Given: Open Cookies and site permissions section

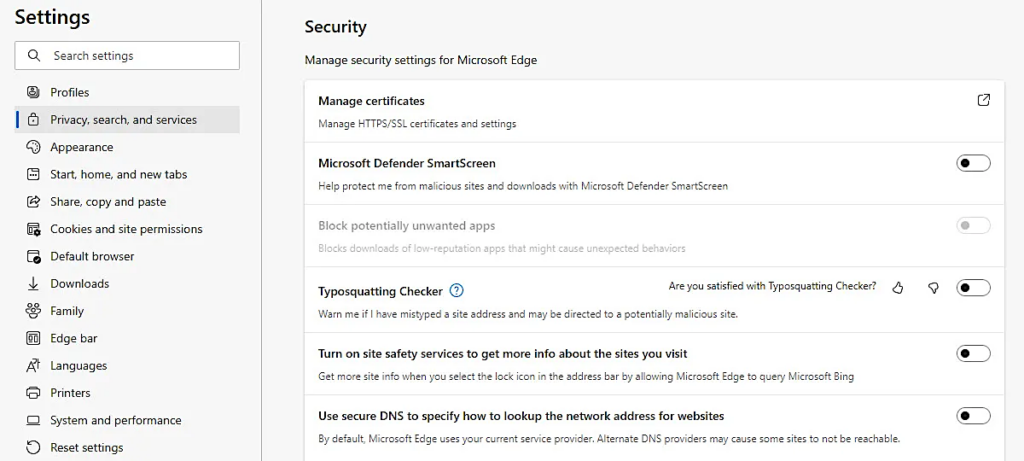Looking at the screenshot, I should click(127, 229).
